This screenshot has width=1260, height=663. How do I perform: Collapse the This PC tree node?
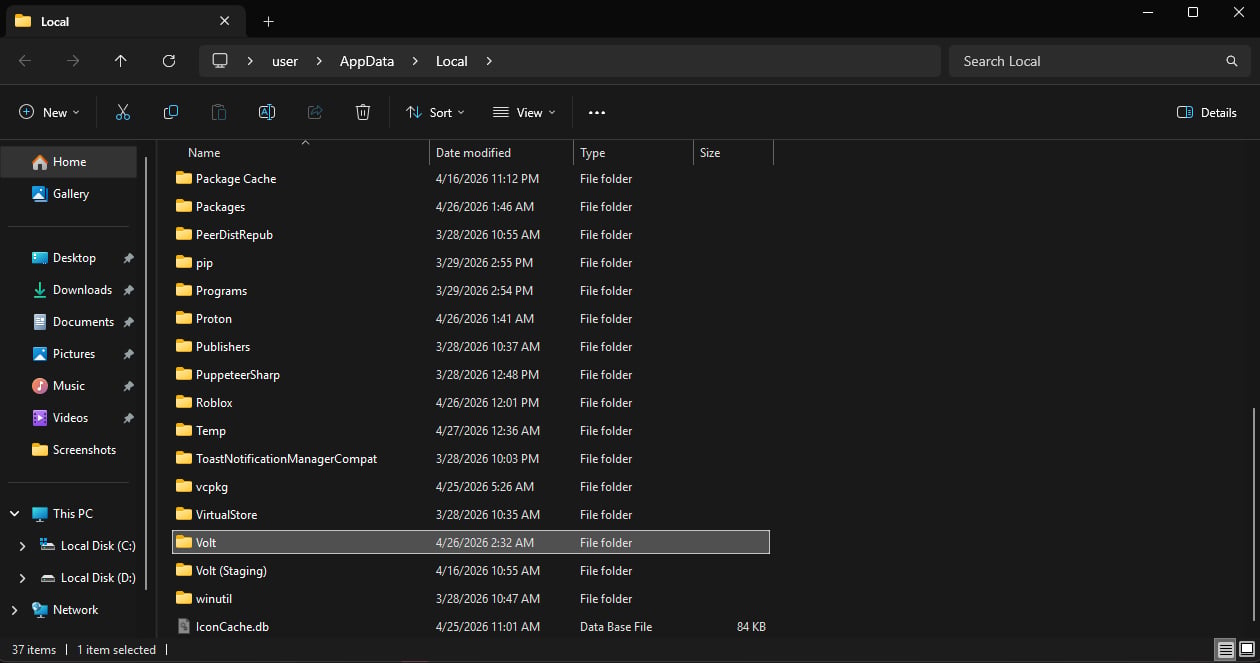click(x=15, y=514)
